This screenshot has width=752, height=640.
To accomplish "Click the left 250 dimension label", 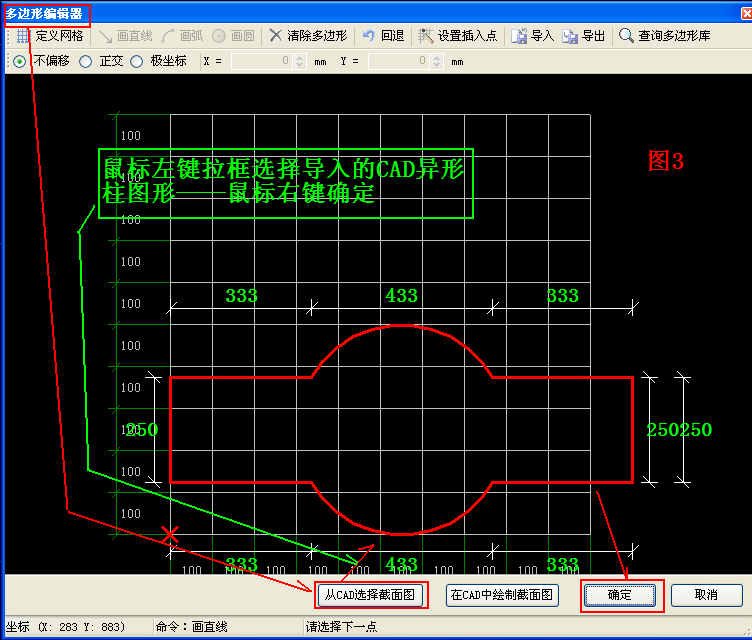I will tap(142, 429).
